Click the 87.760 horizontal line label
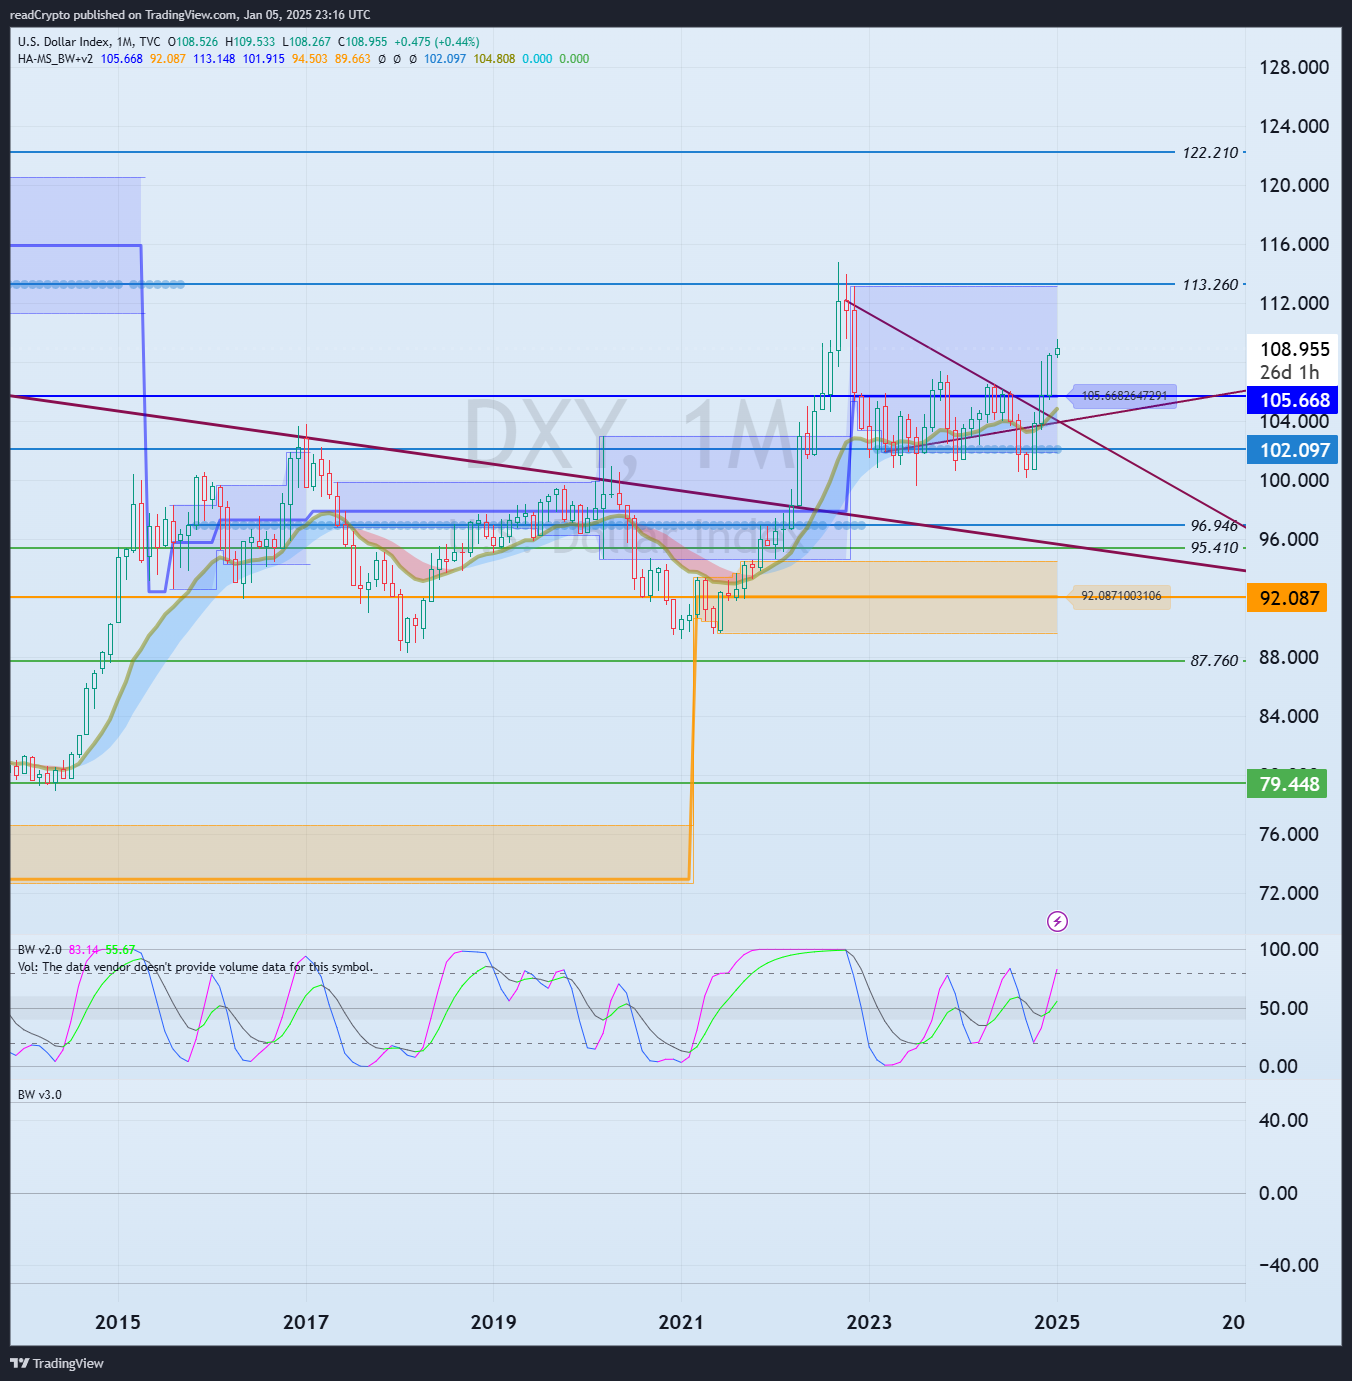The width and height of the screenshot is (1352, 1381). tap(1214, 661)
